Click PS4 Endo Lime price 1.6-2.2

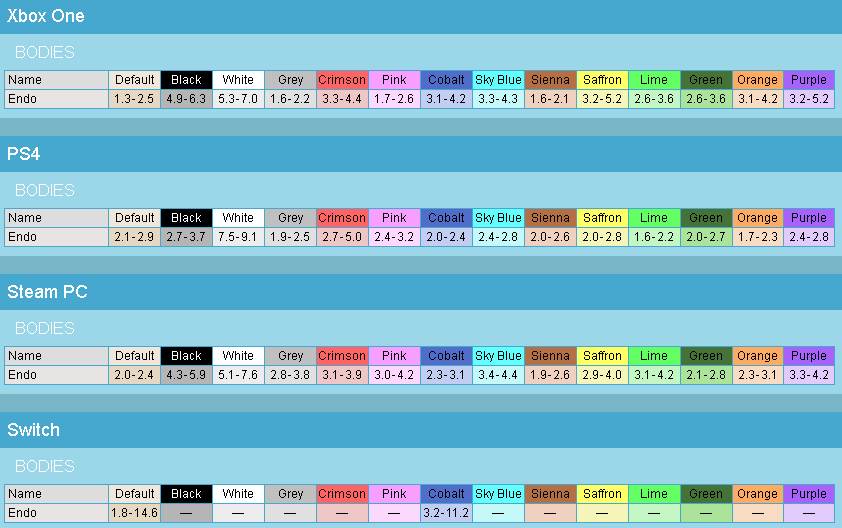coord(654,237)
